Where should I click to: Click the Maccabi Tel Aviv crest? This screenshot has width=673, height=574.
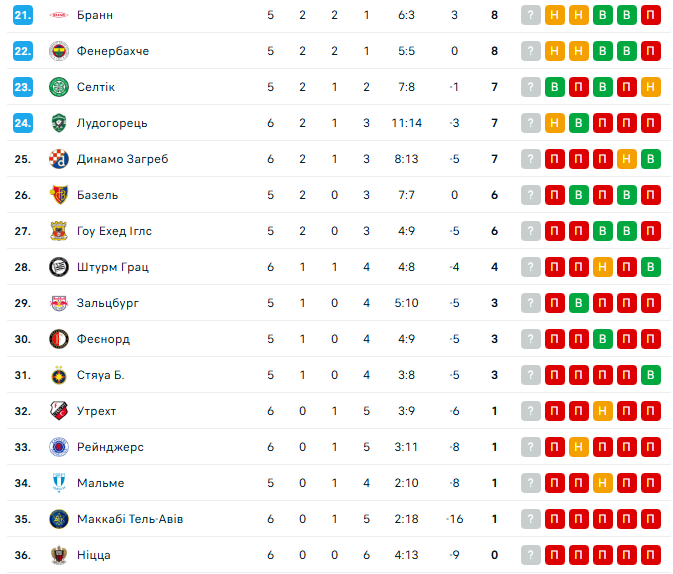(58, 519)
